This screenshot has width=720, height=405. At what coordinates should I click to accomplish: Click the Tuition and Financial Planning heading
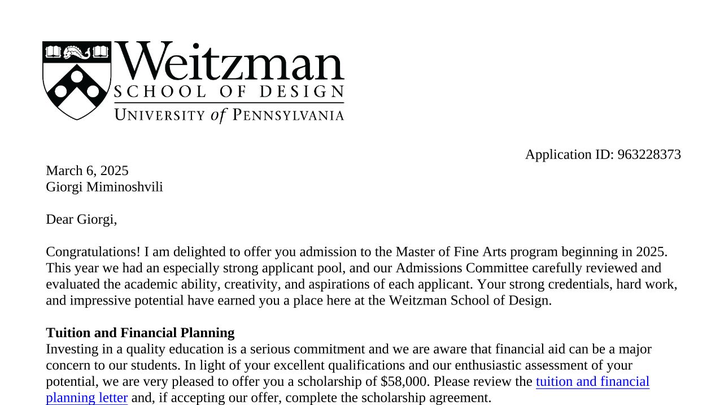click(x=140, y=332)
